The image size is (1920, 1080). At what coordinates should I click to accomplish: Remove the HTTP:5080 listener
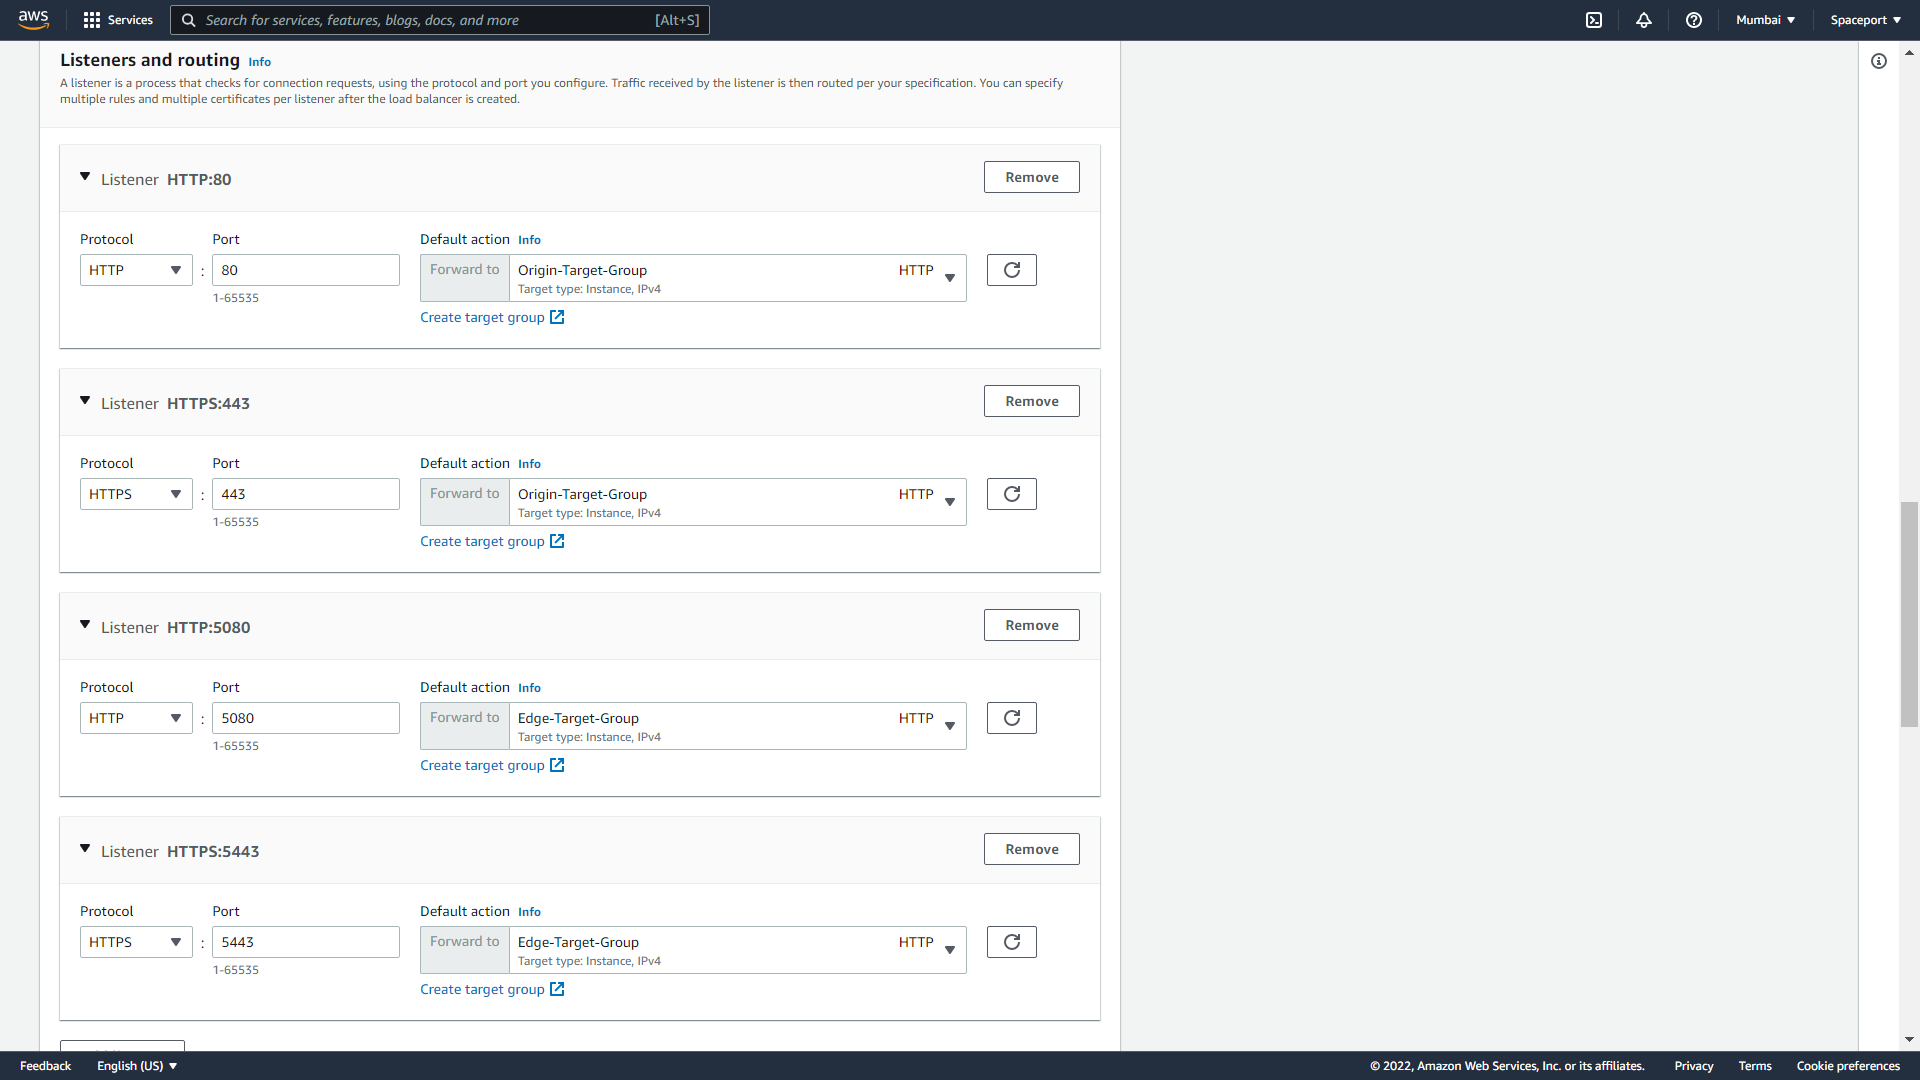1032,625
